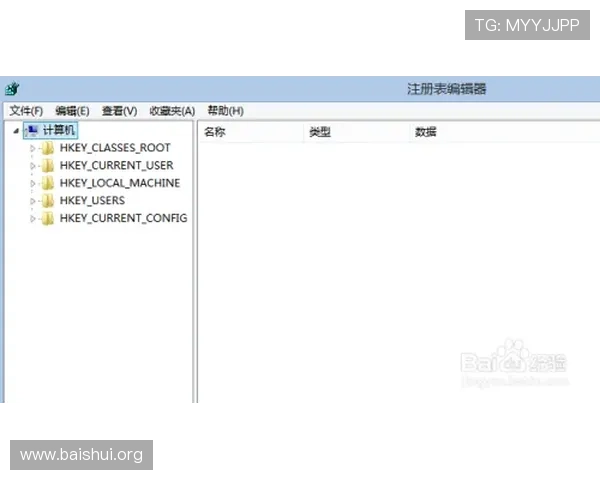Click the HKEY_CLASSES_ROOT folder icon
The image size is (600, 480).
tap(48, 148)
